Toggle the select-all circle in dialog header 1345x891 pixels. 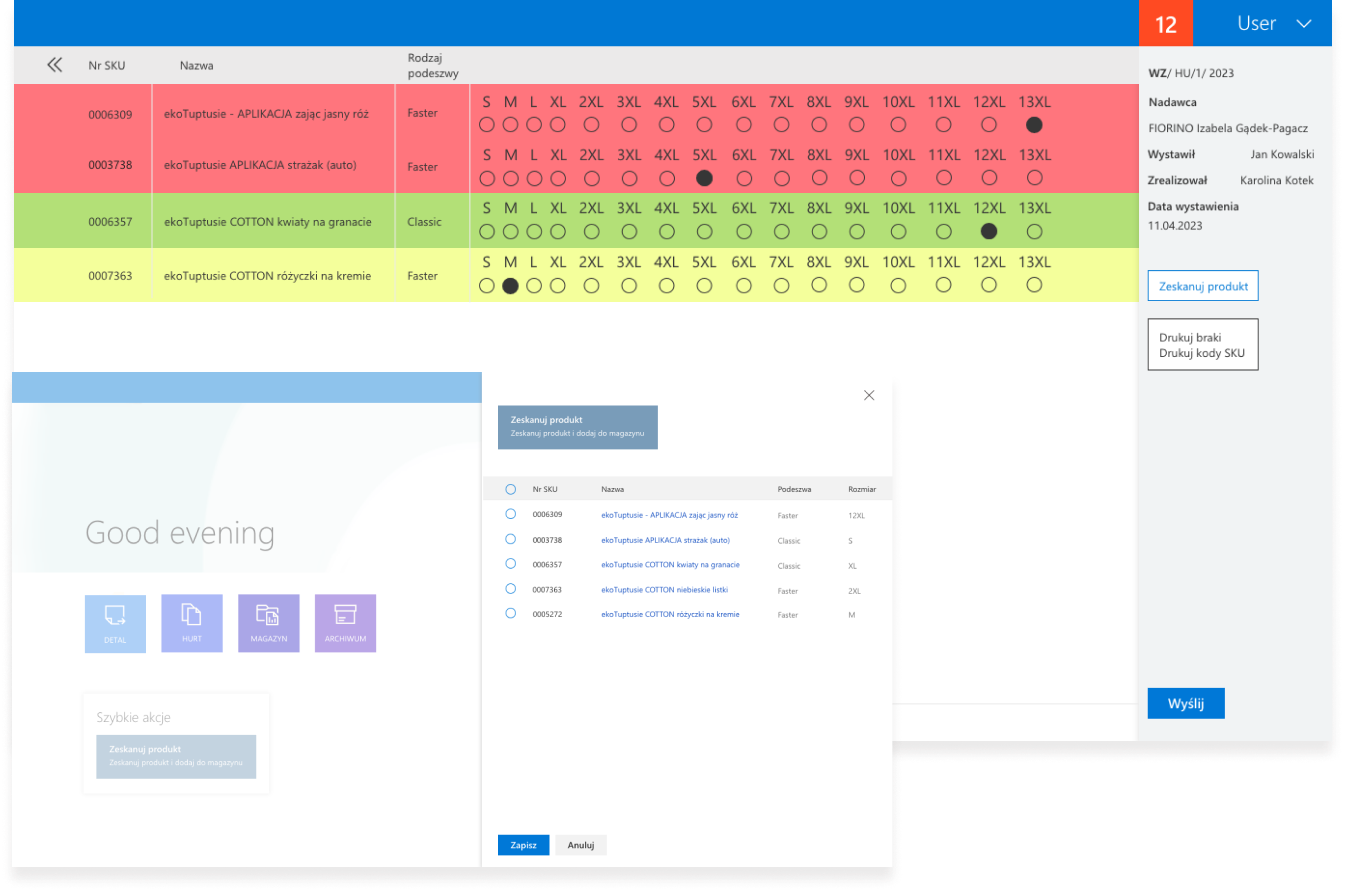[510, 490]
